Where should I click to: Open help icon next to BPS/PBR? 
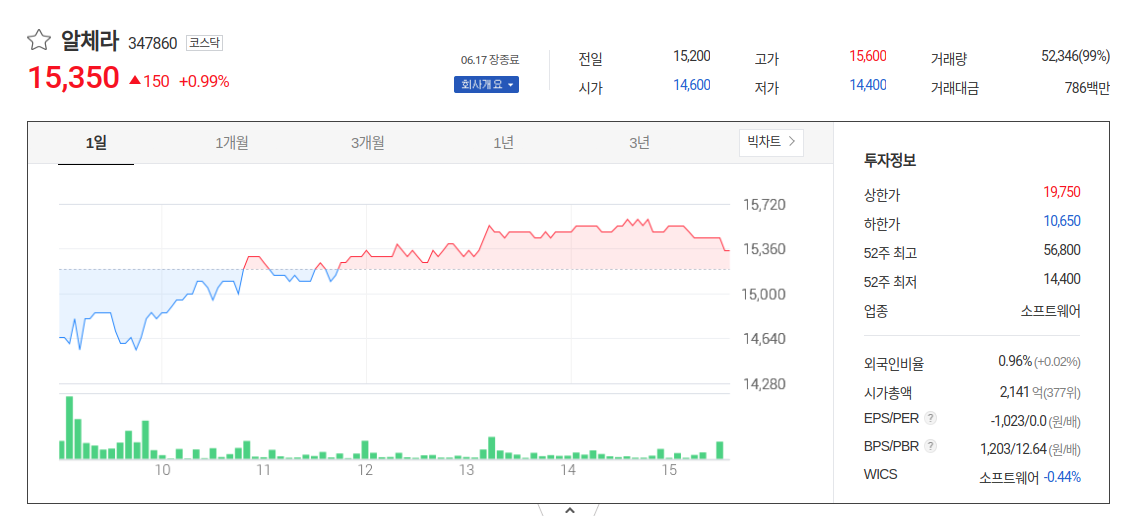click(931, 446)
